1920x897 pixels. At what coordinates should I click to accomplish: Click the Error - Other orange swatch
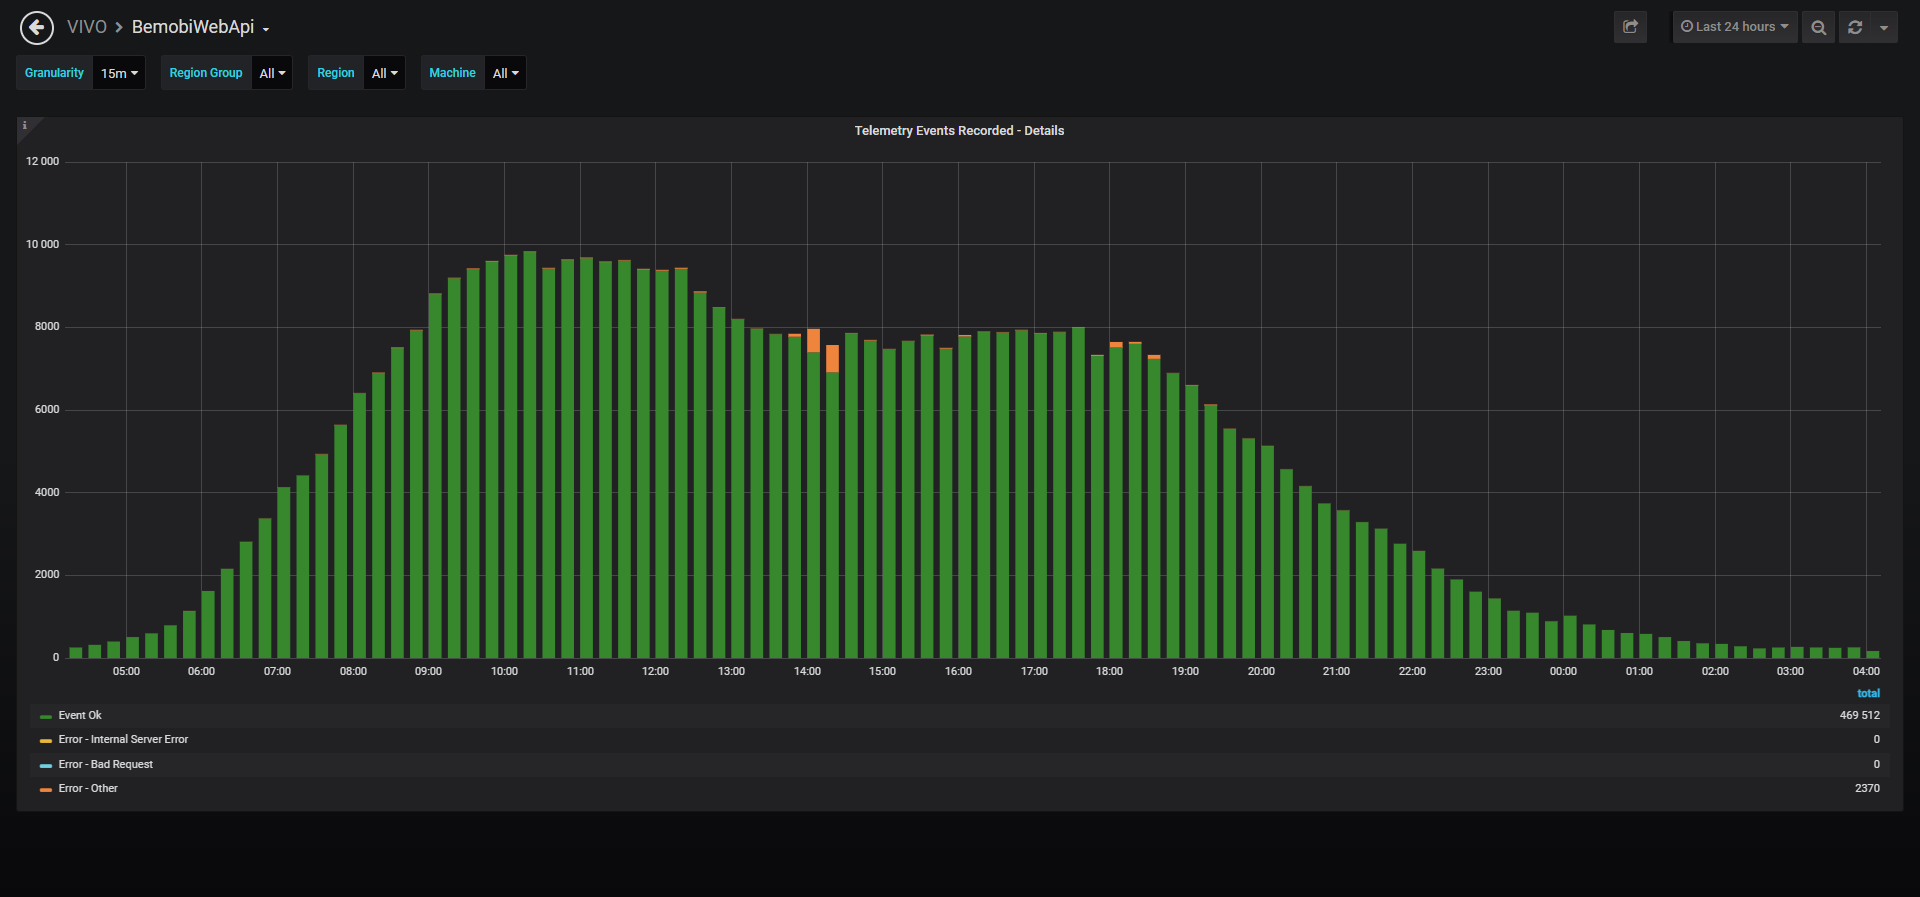click(x=46, y=790)
